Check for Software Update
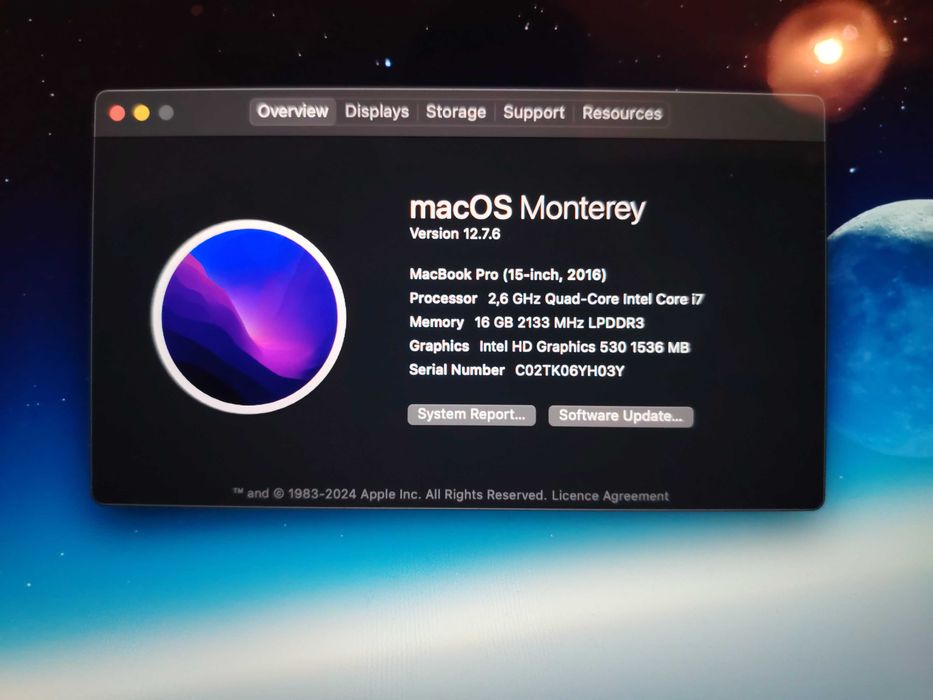The height and width of the screenshot is (700, 933). point(621,416)
